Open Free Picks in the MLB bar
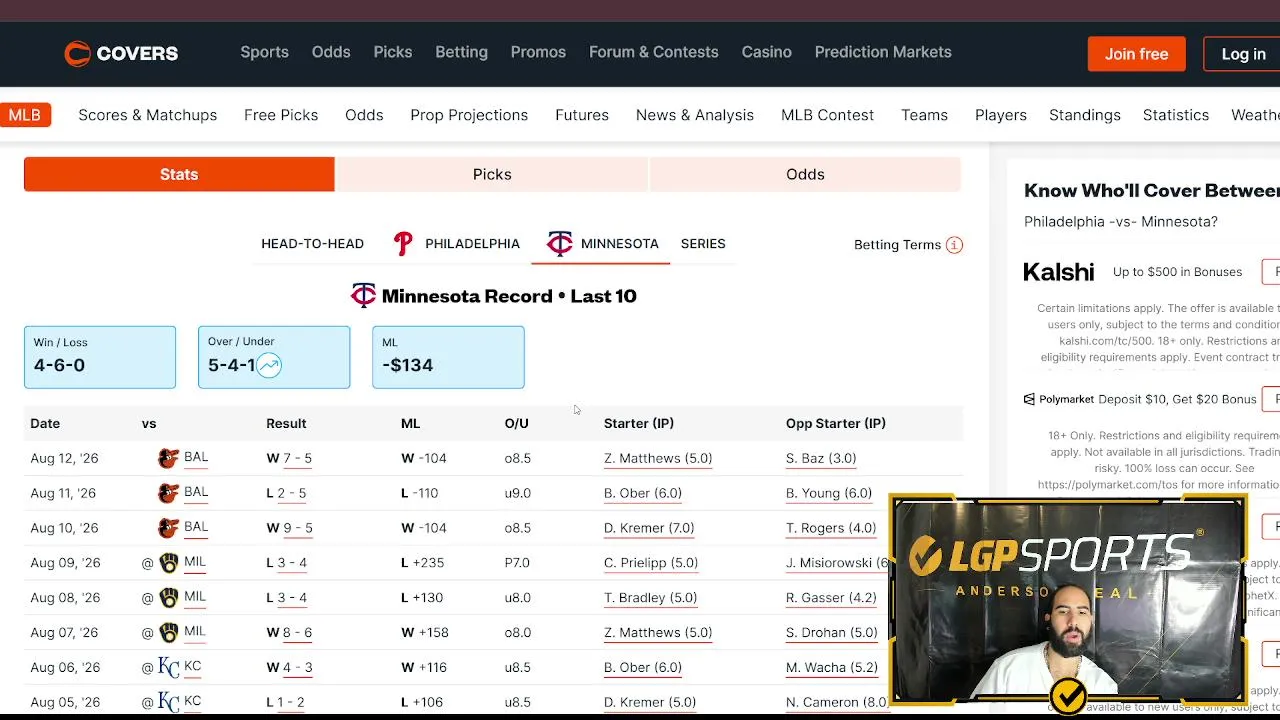This screenshot has height=720, width=1280. point(281,115)
